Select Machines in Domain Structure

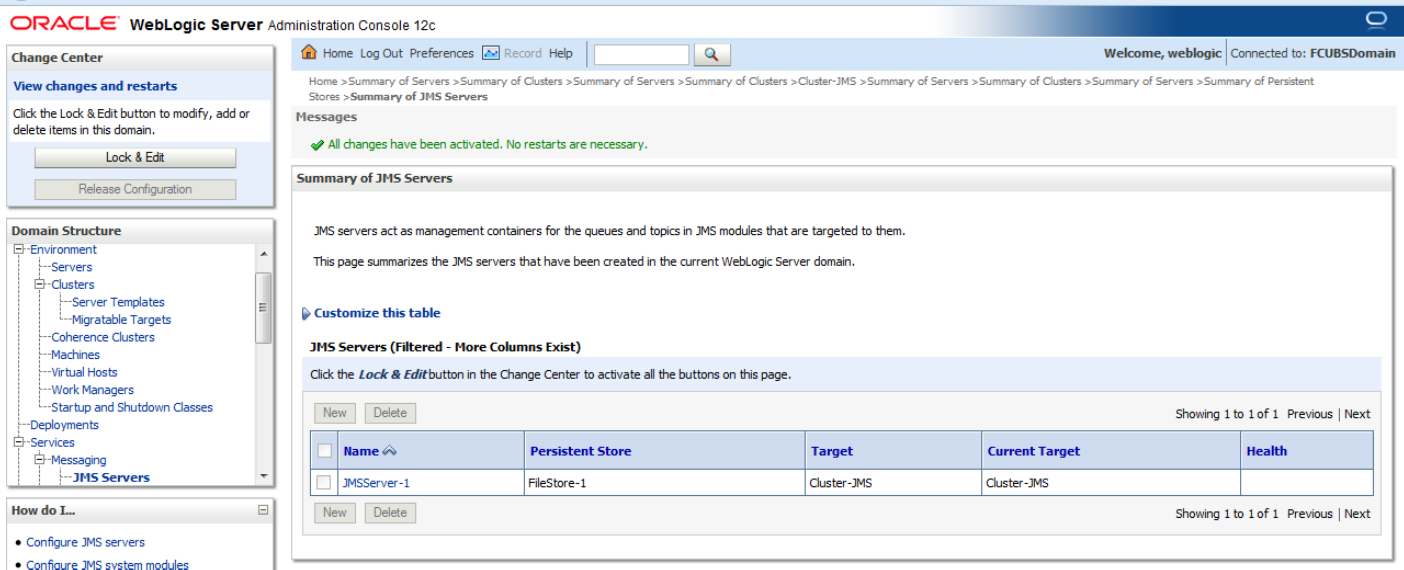click(75, 355)
